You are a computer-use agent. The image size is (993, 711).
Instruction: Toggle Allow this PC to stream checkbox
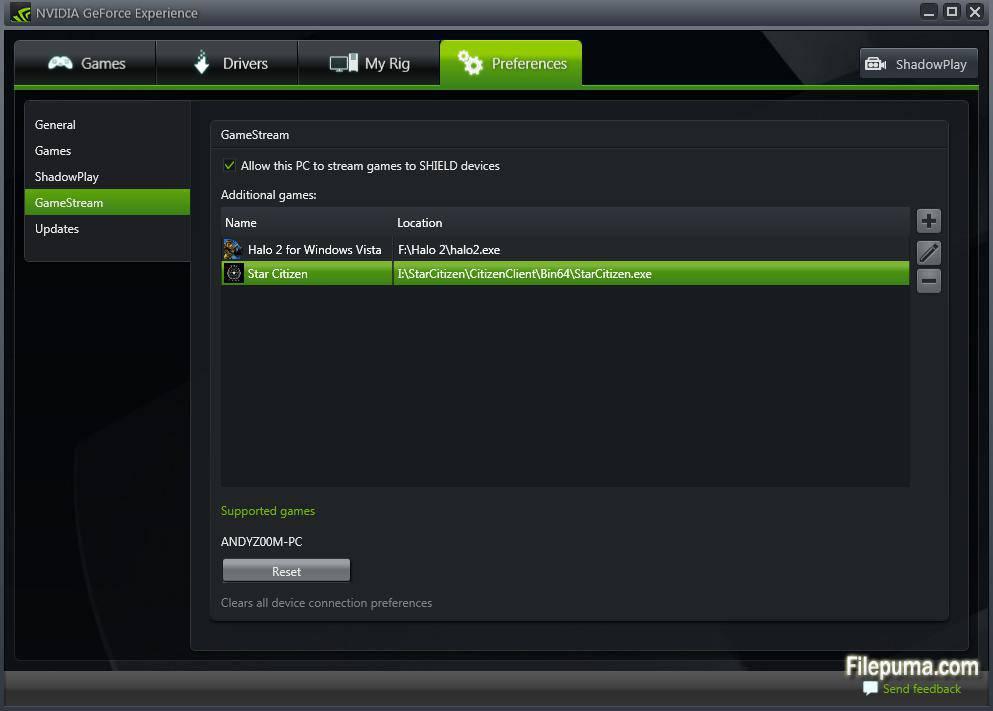pos(229,166)
